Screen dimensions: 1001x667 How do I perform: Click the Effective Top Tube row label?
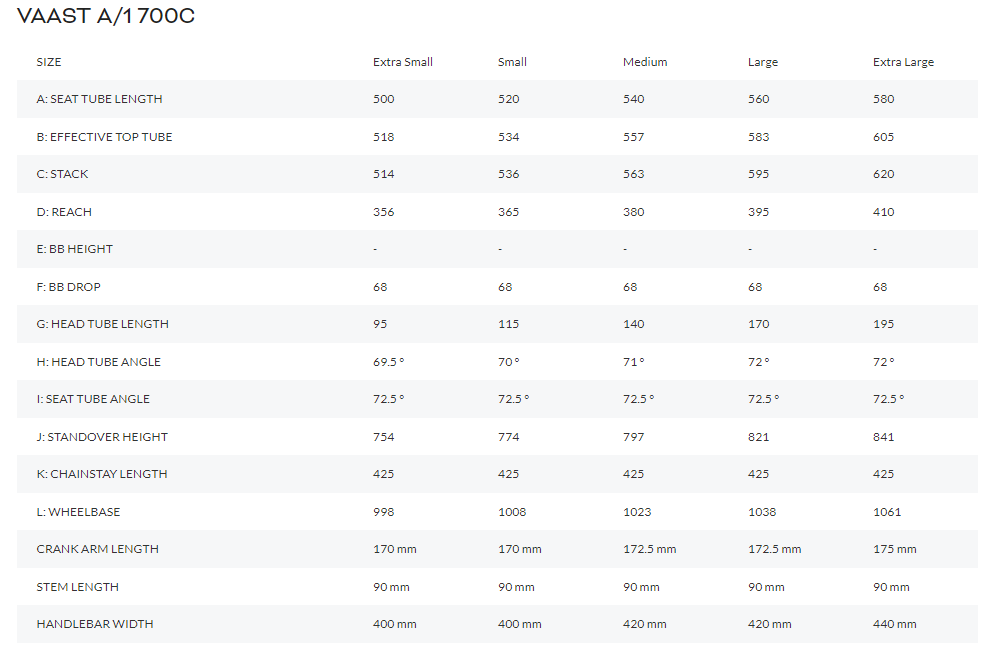pyautogui.click(x=104, y=137)
